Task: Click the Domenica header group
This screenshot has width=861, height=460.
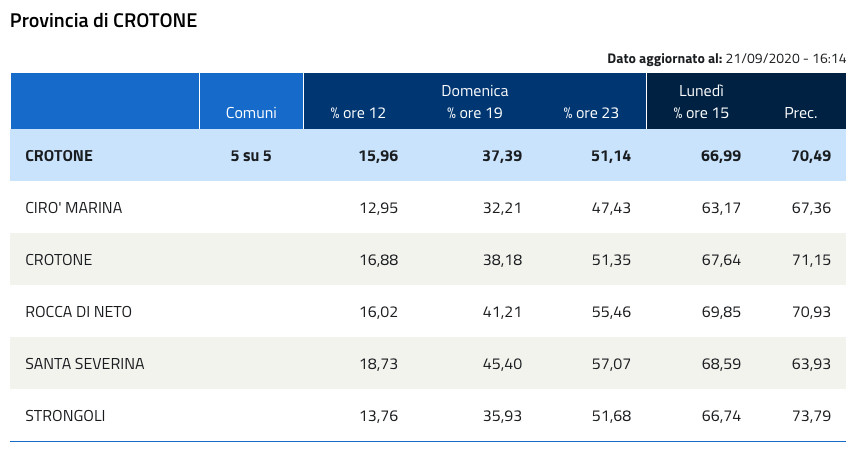Action: pos(475,90)
